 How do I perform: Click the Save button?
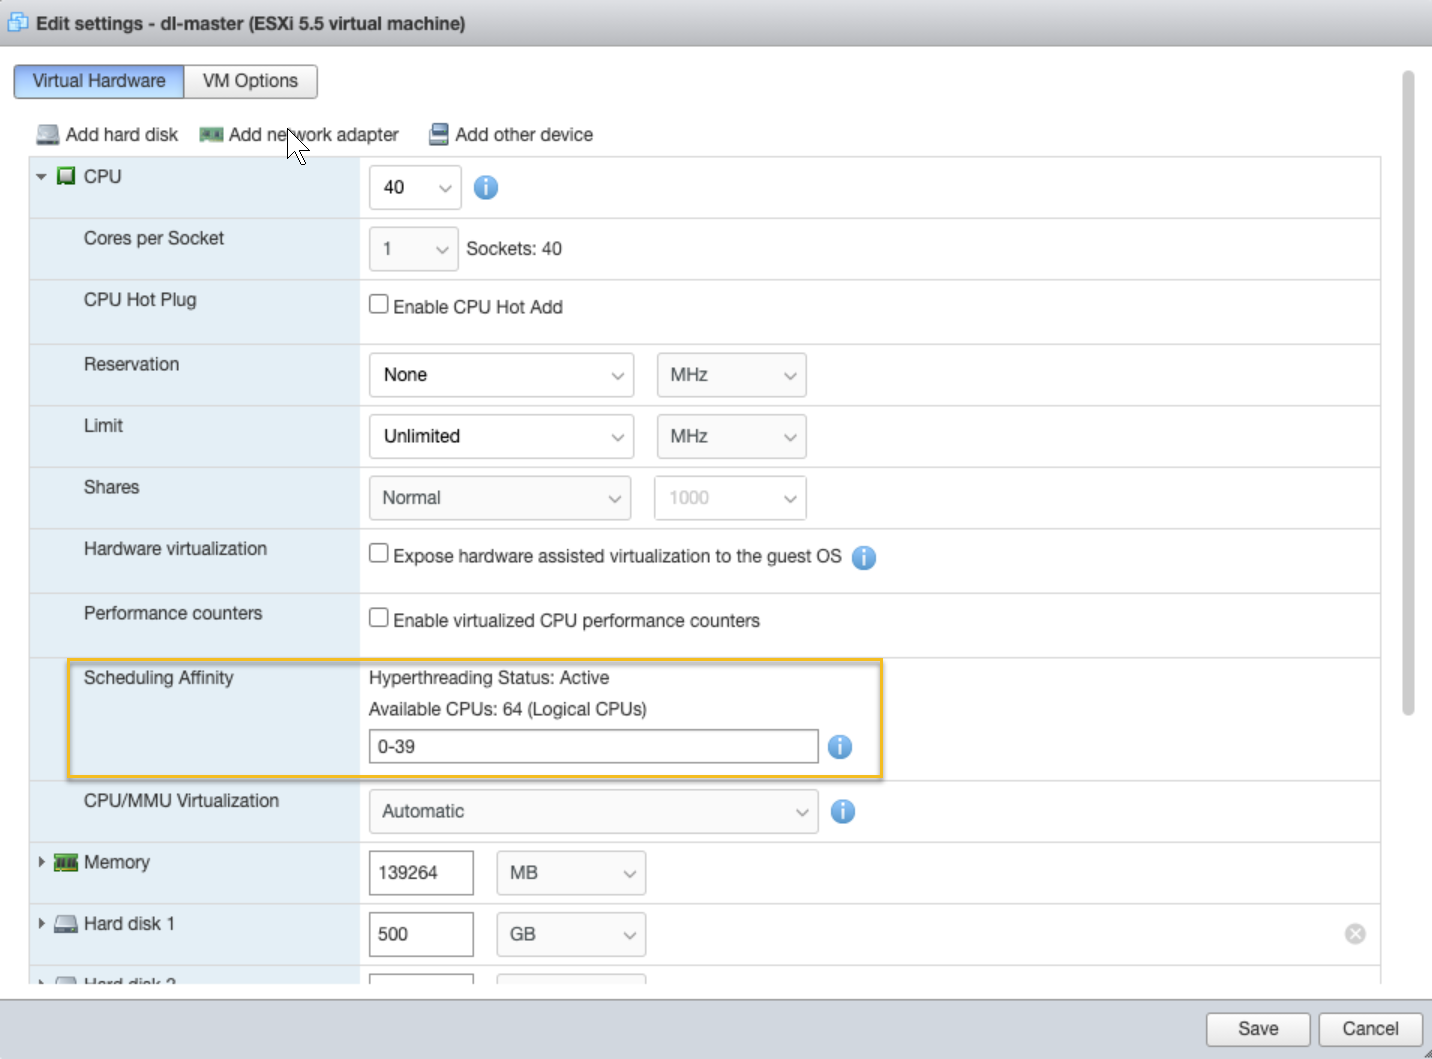pos(1257,1029)
